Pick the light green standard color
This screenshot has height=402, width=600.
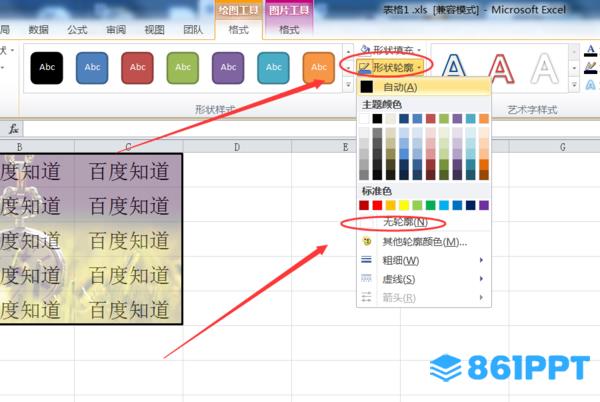point(417,205)
